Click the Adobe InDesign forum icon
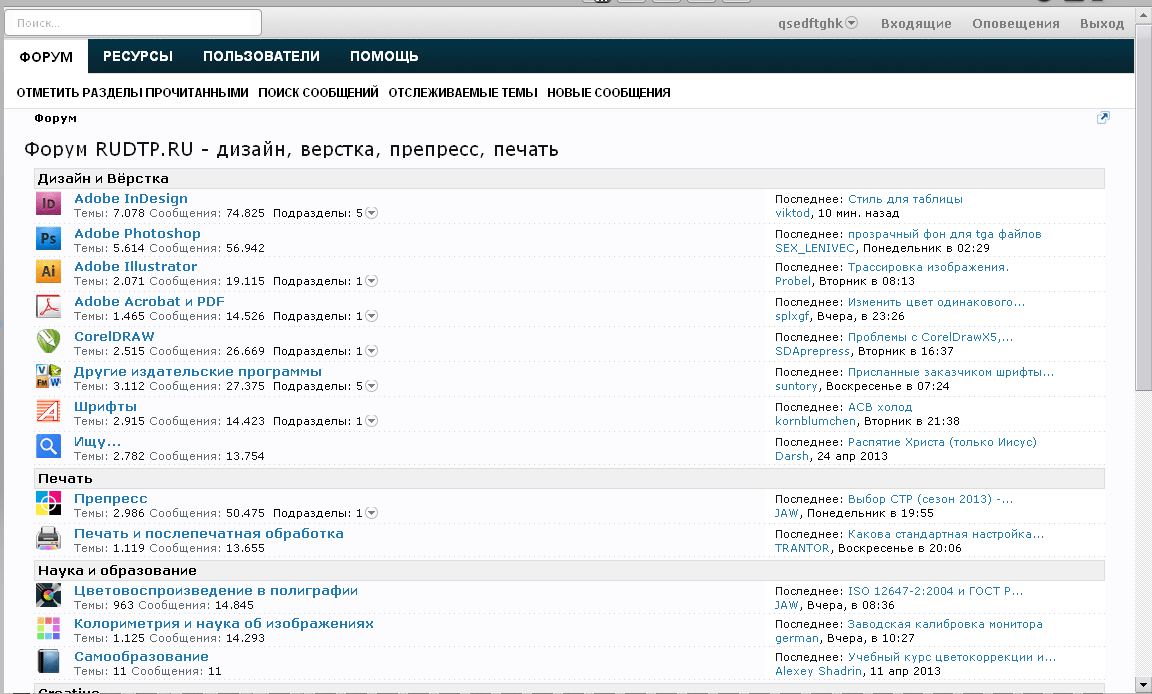Screen dimensions: 1152x694 point(48,203)
